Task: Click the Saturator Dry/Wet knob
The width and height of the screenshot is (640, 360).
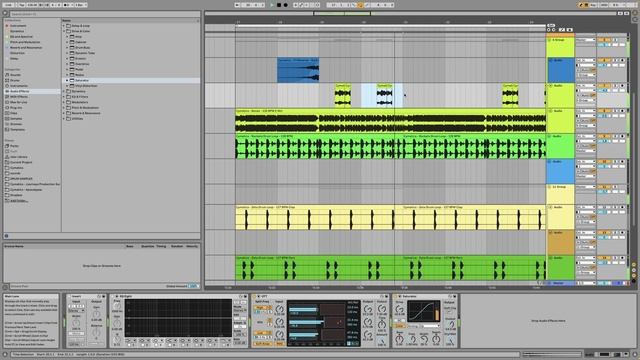Action: pyautogui.click(x=450, y=339)
